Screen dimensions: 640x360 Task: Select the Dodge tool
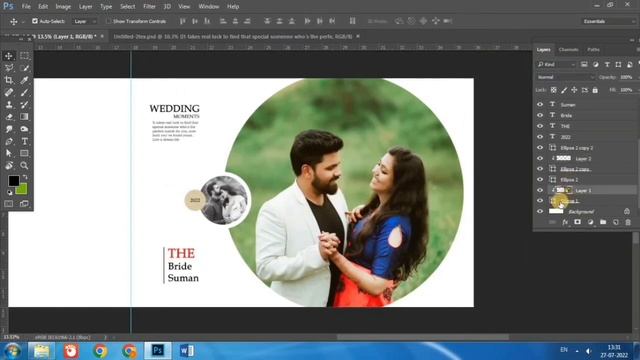(x=24, y=129)
